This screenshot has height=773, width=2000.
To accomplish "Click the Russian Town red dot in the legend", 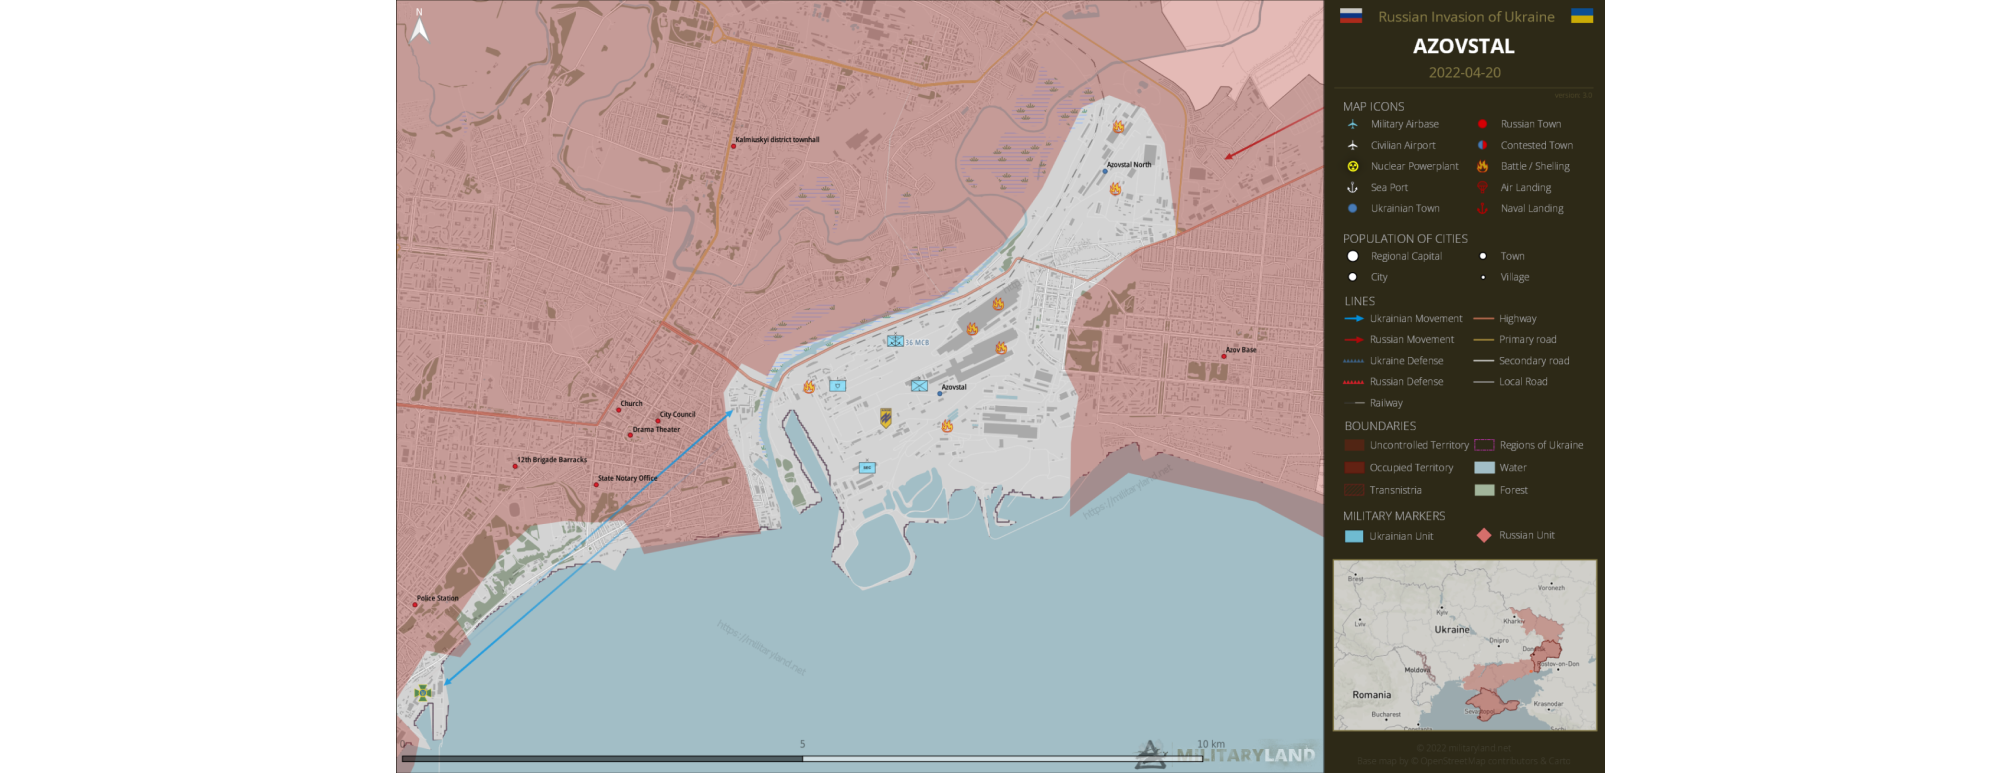I will coord(1482,124).
